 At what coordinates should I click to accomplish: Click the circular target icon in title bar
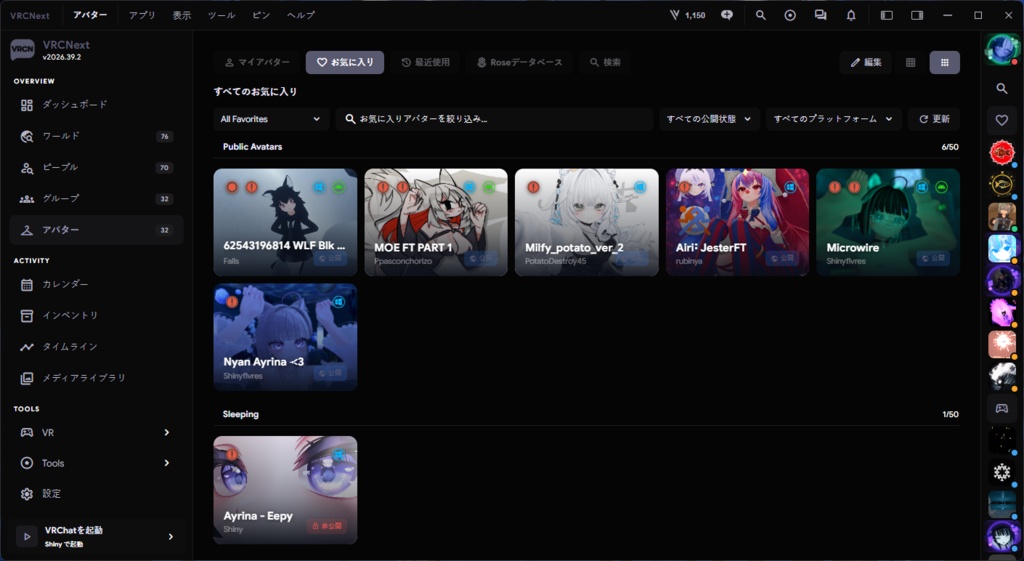pyautogui.click(x=790, y=15)
